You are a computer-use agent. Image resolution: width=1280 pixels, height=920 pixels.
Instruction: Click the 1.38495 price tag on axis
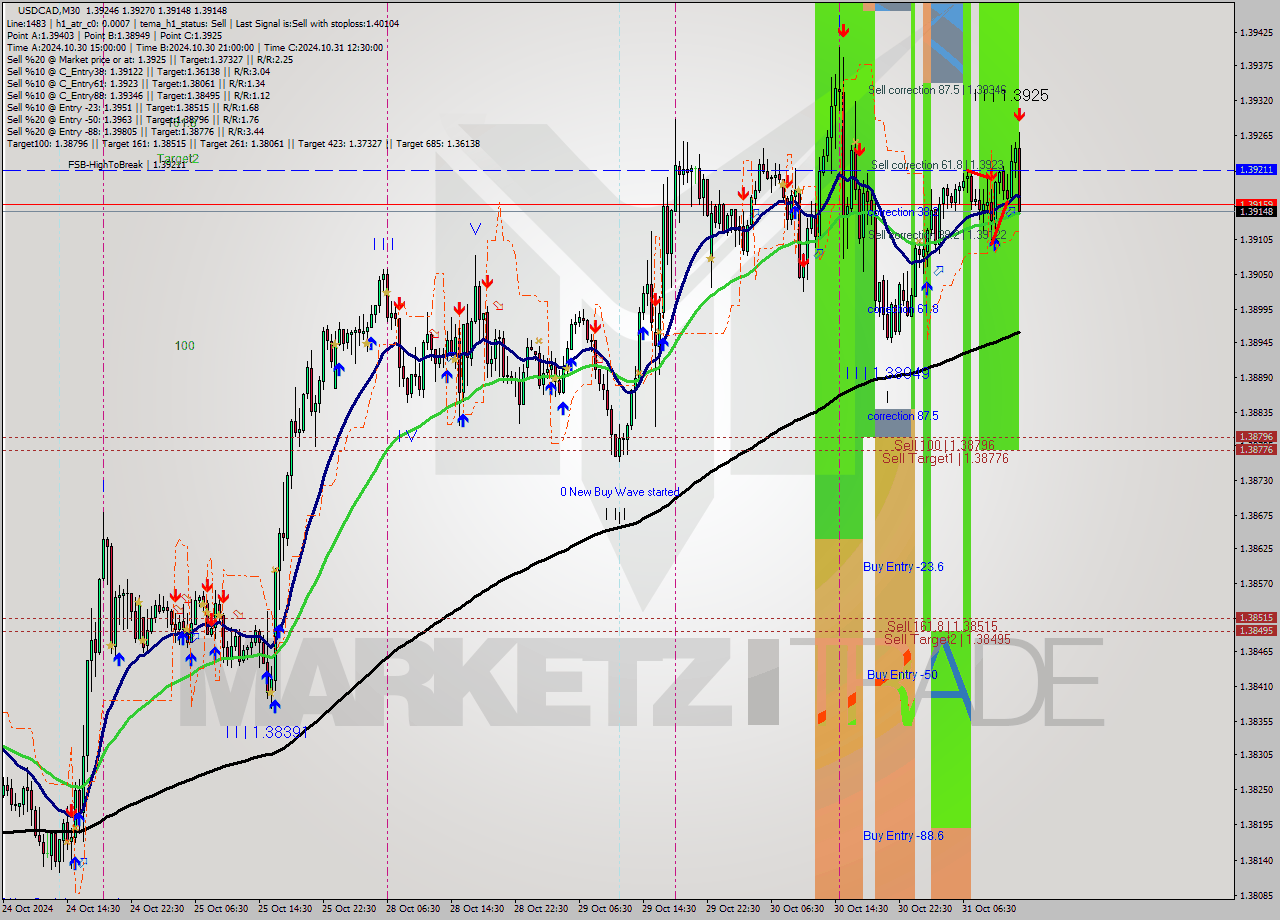pos(1256,630)
